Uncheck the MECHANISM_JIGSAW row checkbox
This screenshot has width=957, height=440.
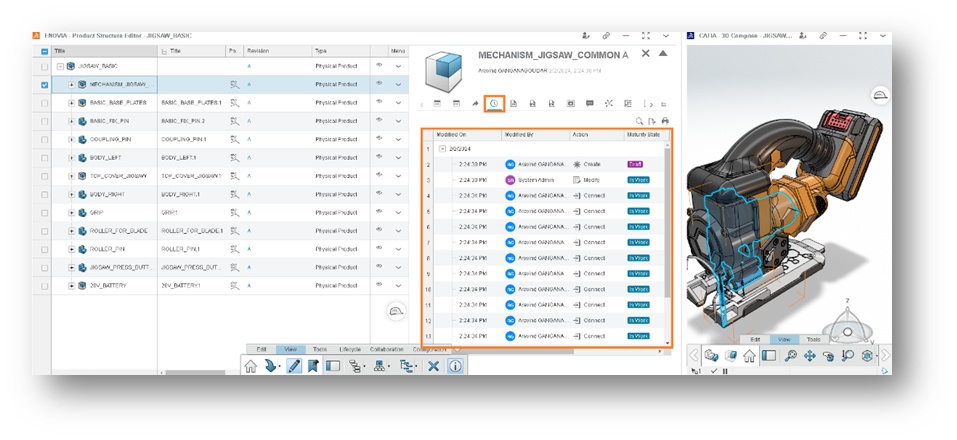[x=44, y=85]
